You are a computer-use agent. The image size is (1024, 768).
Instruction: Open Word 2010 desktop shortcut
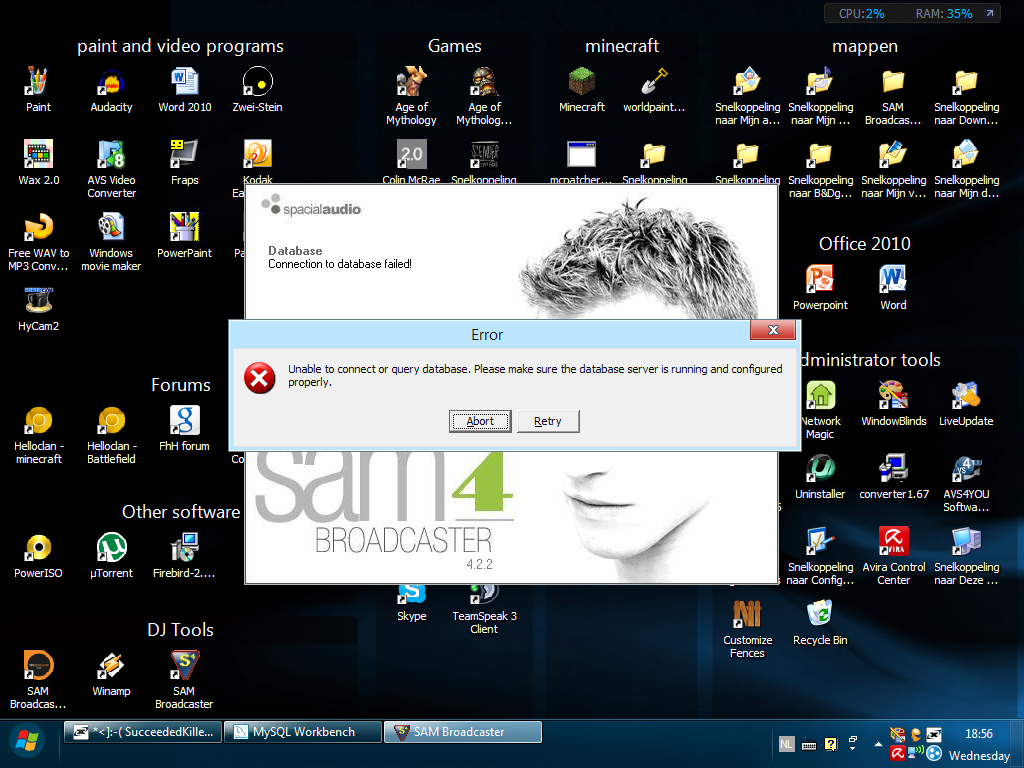185,90
